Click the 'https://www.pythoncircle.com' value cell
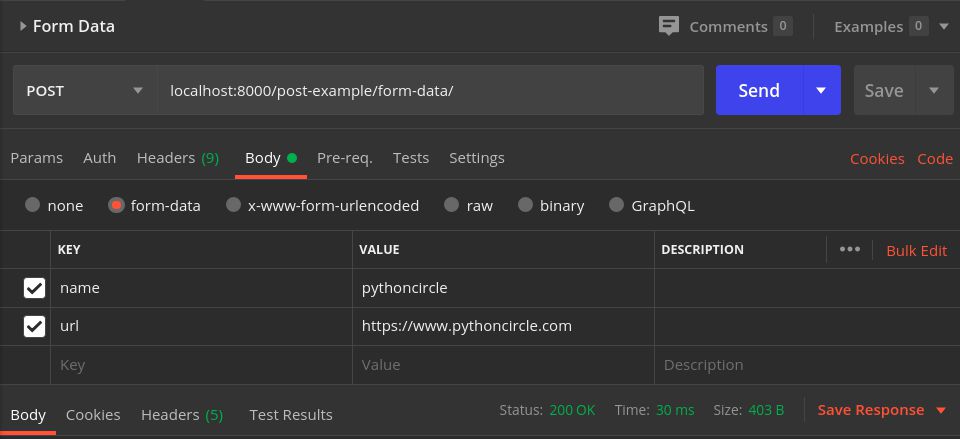The width and height of the screenshot is (960, 439). pos(503,326)
